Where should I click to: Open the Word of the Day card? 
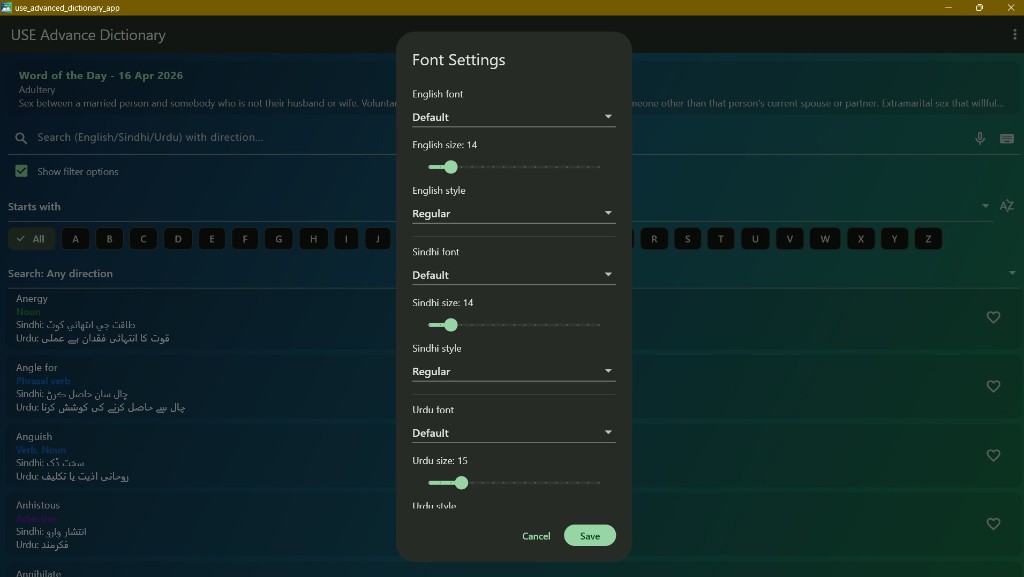click(x=512, y=89)
